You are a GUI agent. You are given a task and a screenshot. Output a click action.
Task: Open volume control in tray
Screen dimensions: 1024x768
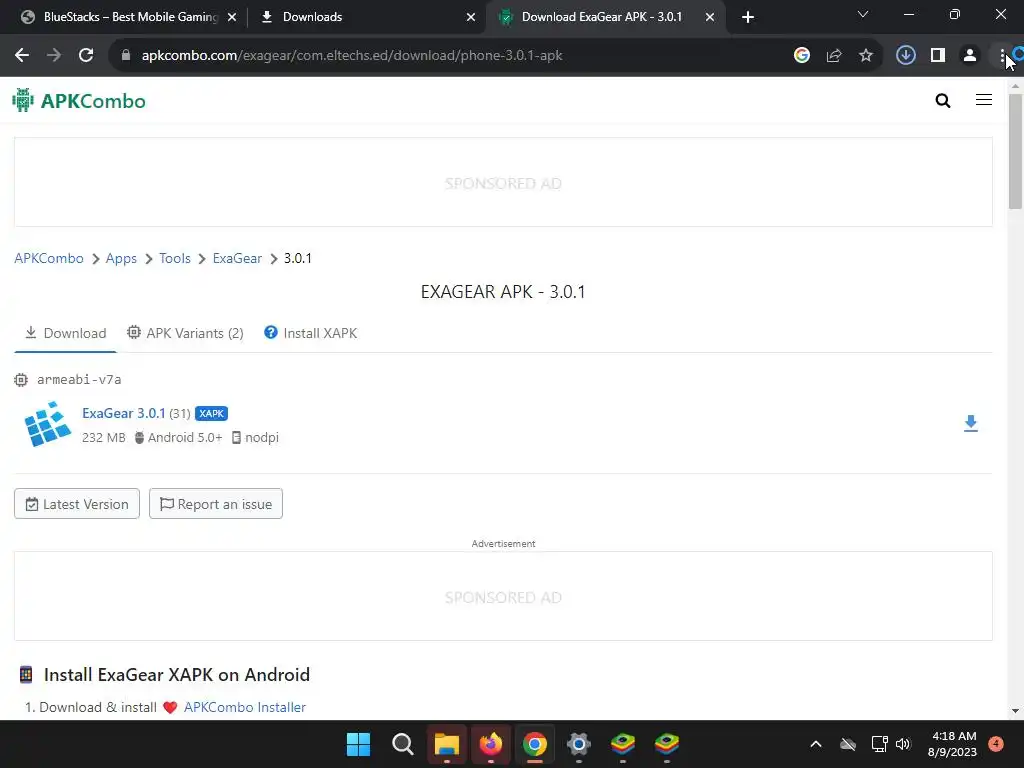coord(903,744)
